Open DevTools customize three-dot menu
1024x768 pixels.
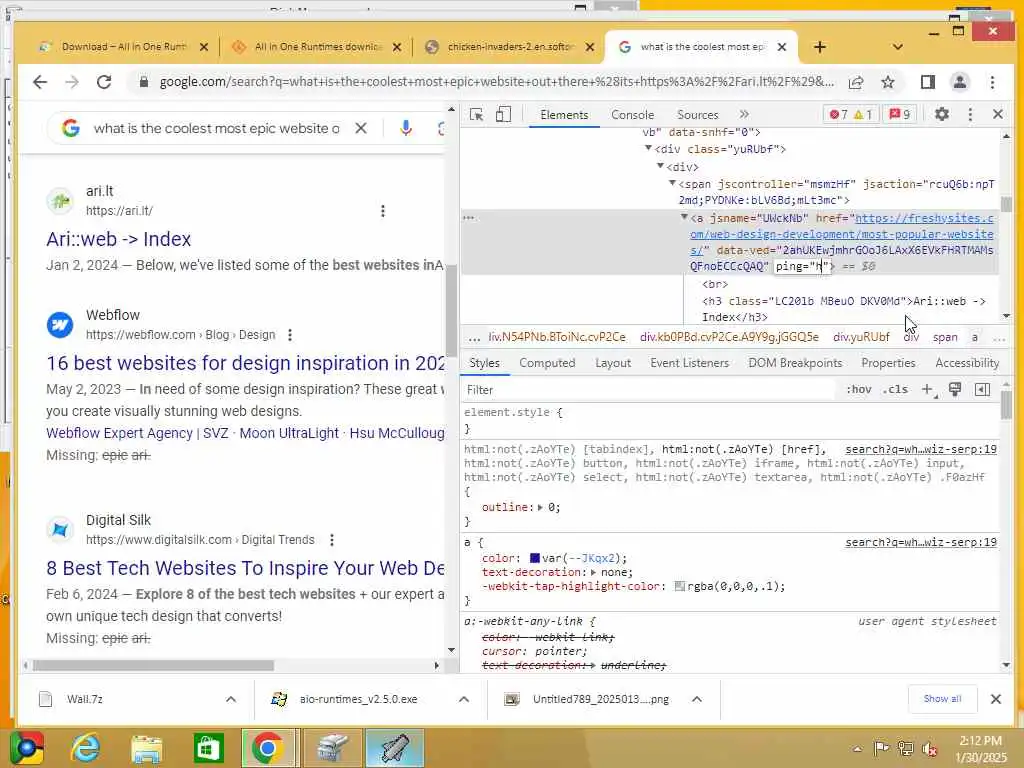[x=970, y=114]
